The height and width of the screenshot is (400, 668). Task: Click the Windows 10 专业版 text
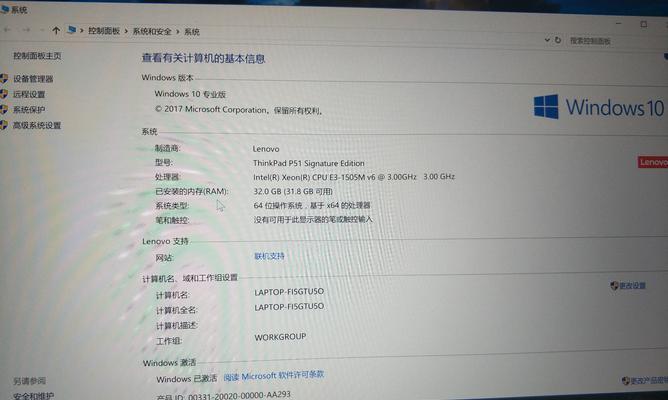click(x=190, y=94)
